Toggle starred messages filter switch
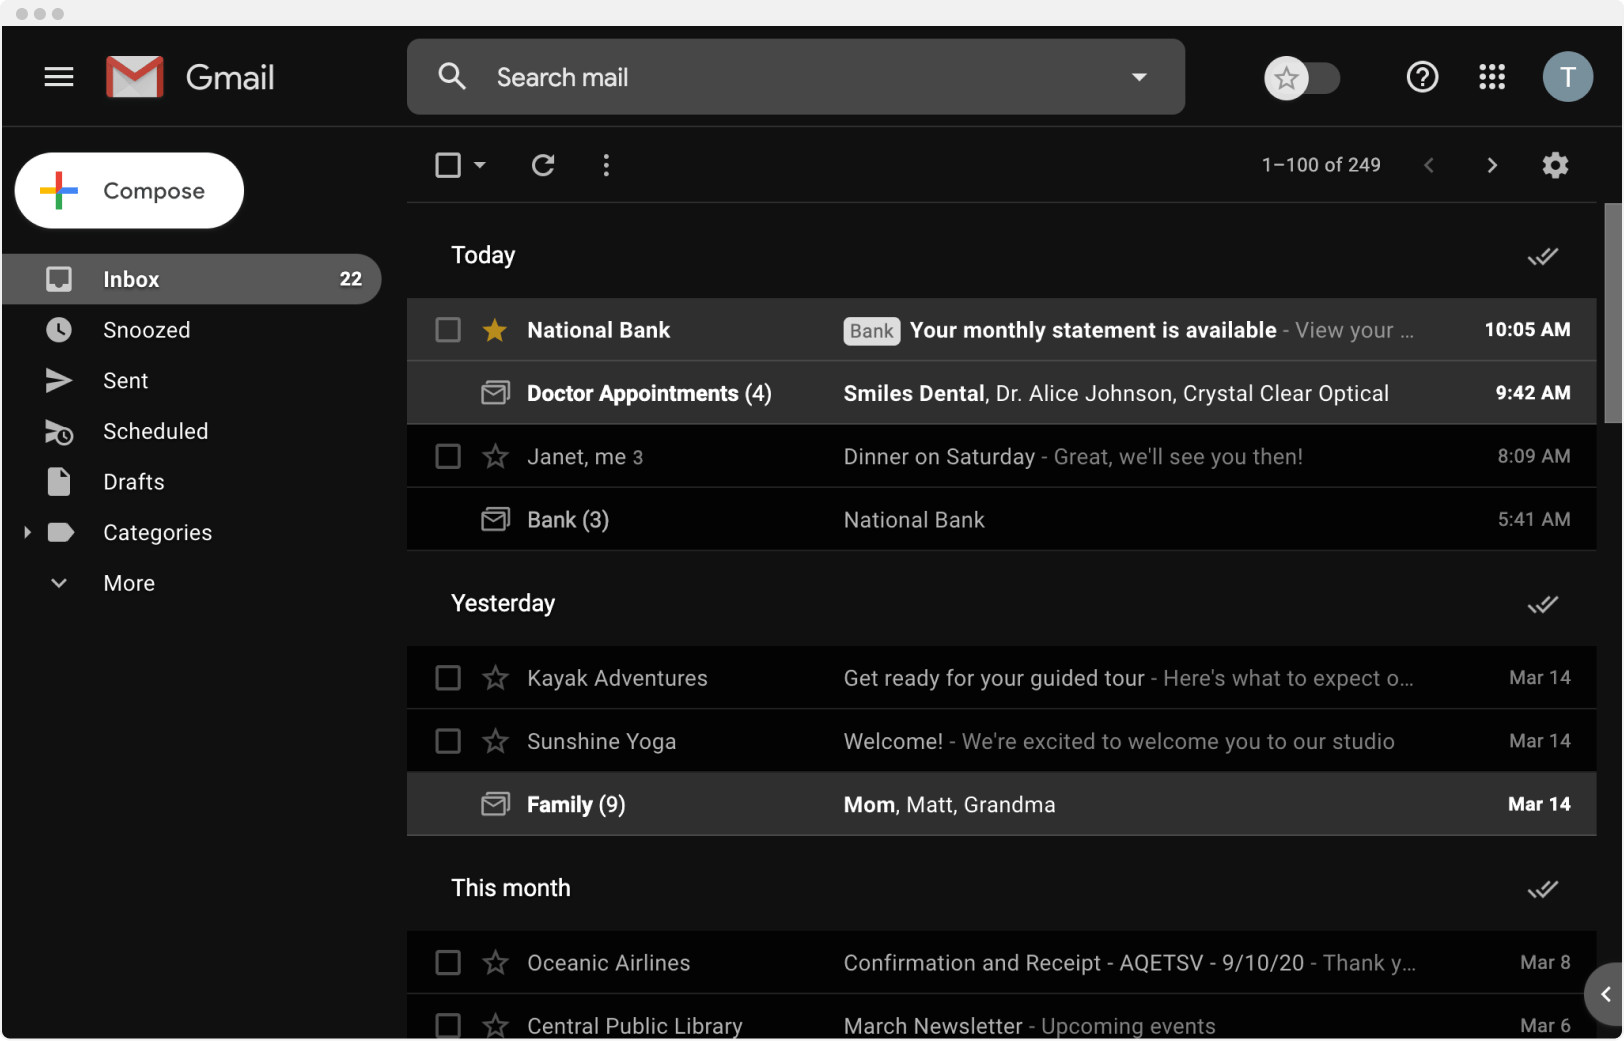The height and width of the screenshot is (1041, 1624). 1302,77
